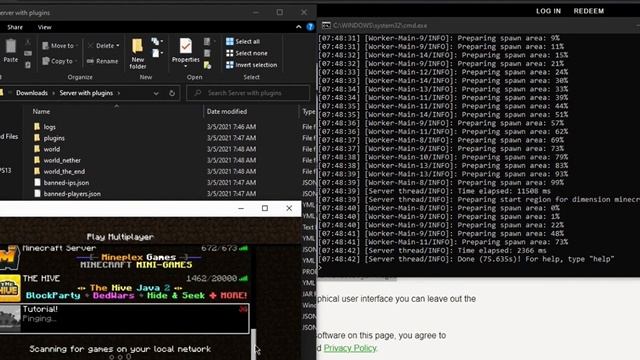Click the History icon in the Open group
640x360 pixels.
[x=207, y=64]
